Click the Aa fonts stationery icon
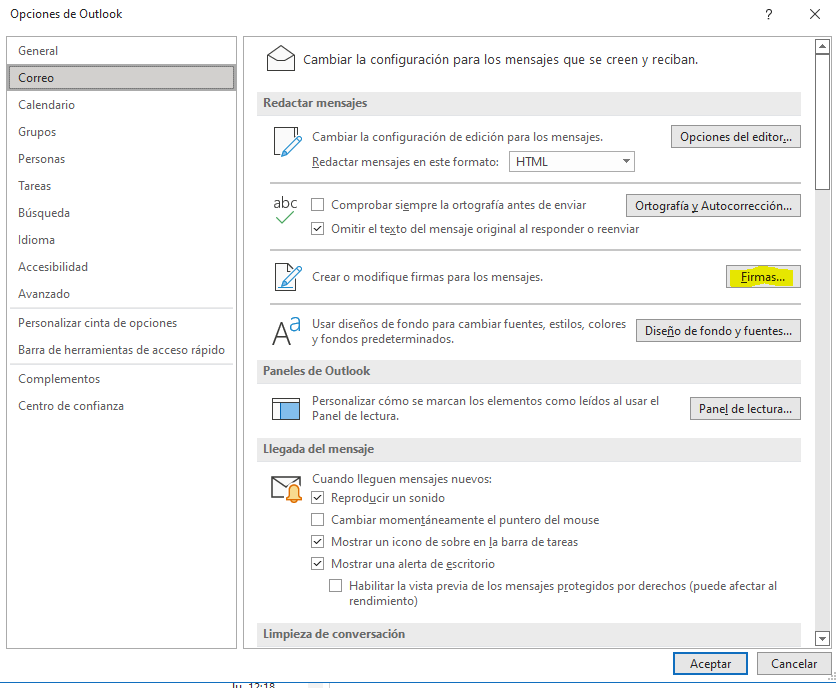836x688 pixels. [286, 331]
